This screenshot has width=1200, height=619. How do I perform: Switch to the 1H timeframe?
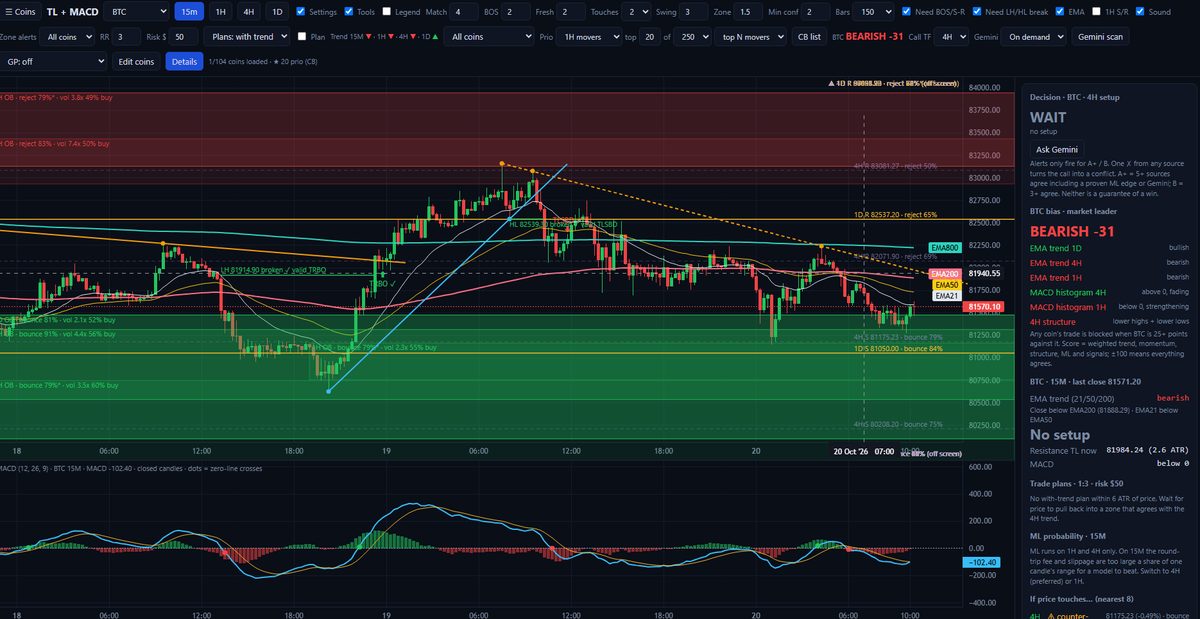tap(219, 12)
